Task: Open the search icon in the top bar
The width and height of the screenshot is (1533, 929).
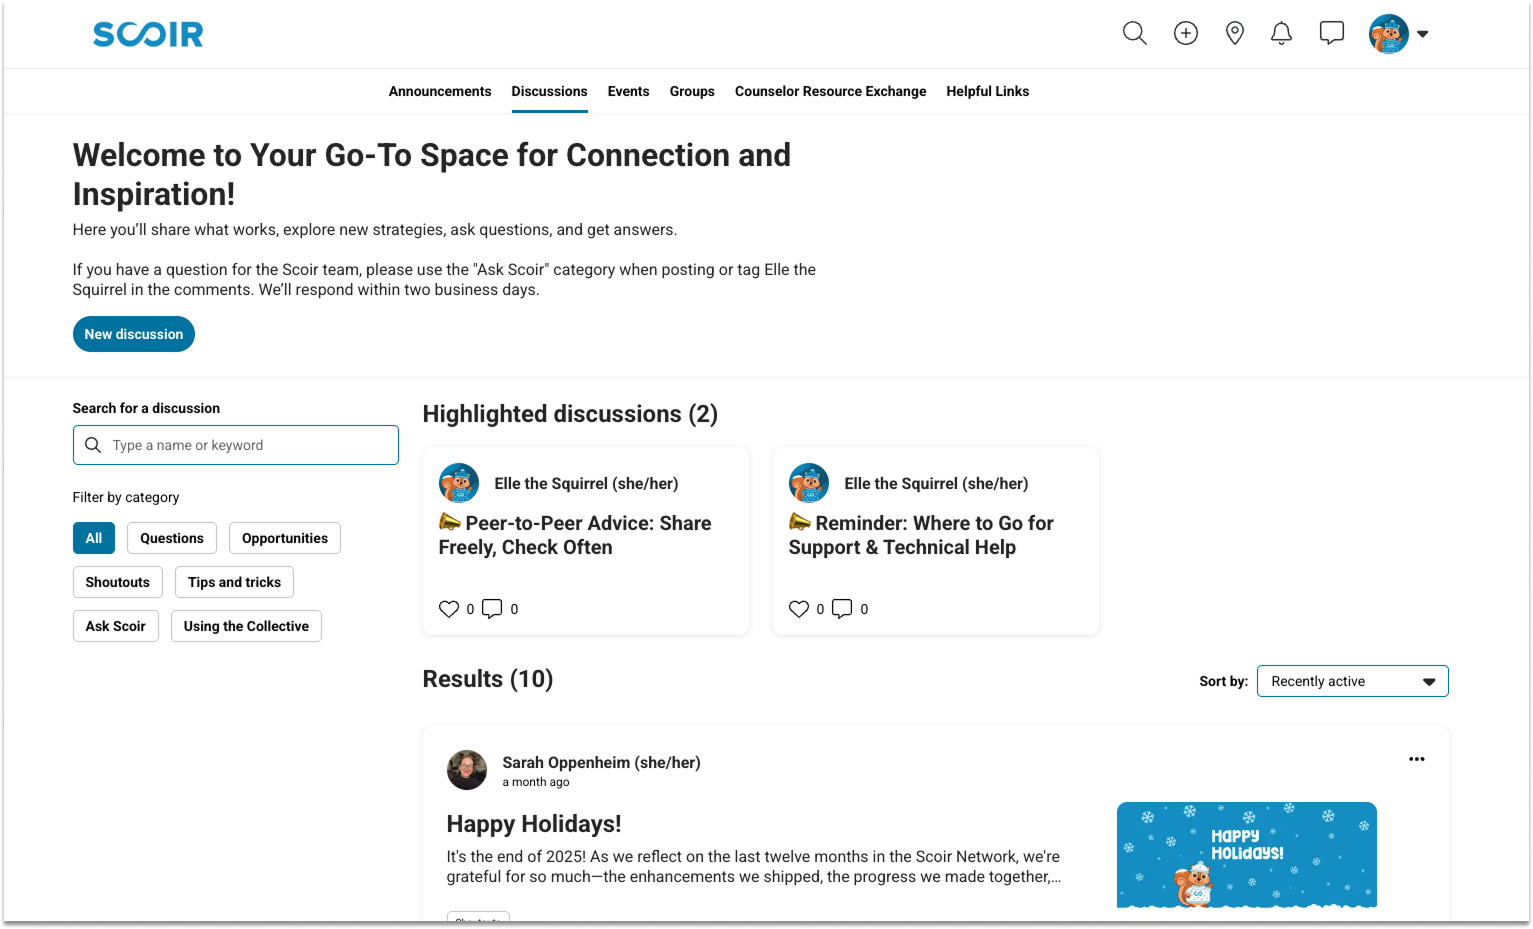Action: [x=1134, y=33]
